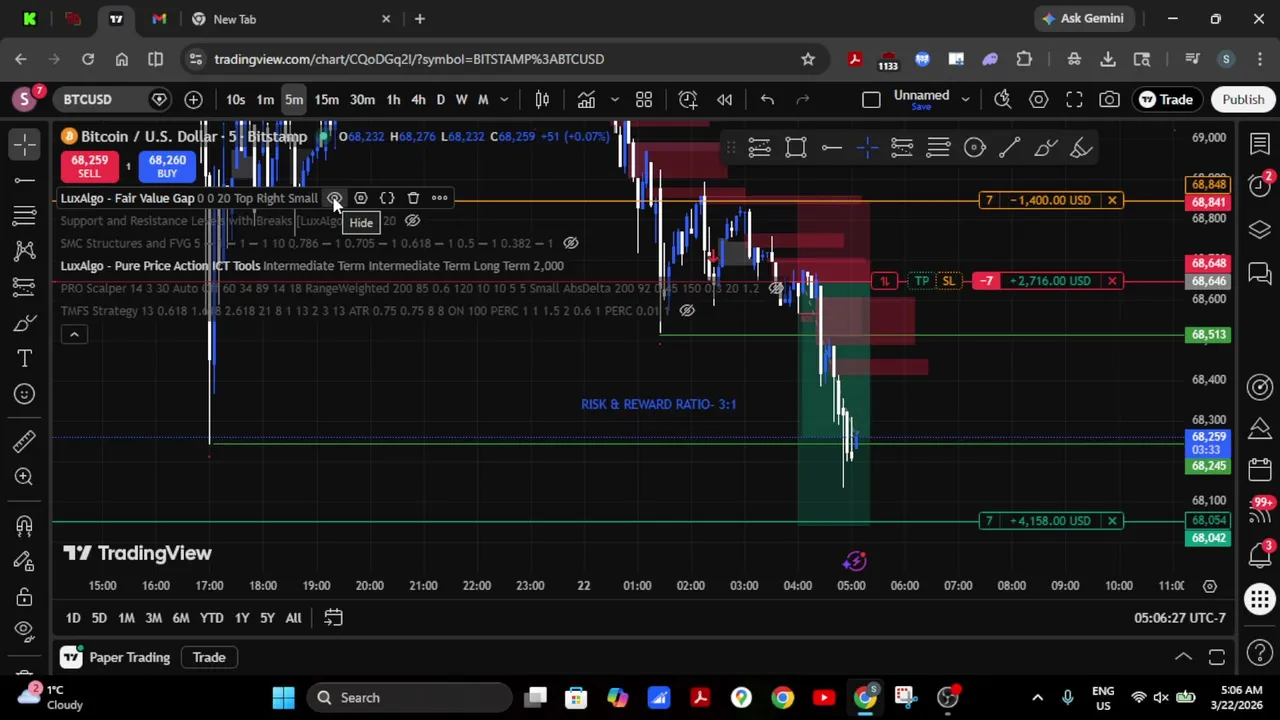Open the timezone 05:06:27 UTC-7 menu

(x=1179, y=618)
